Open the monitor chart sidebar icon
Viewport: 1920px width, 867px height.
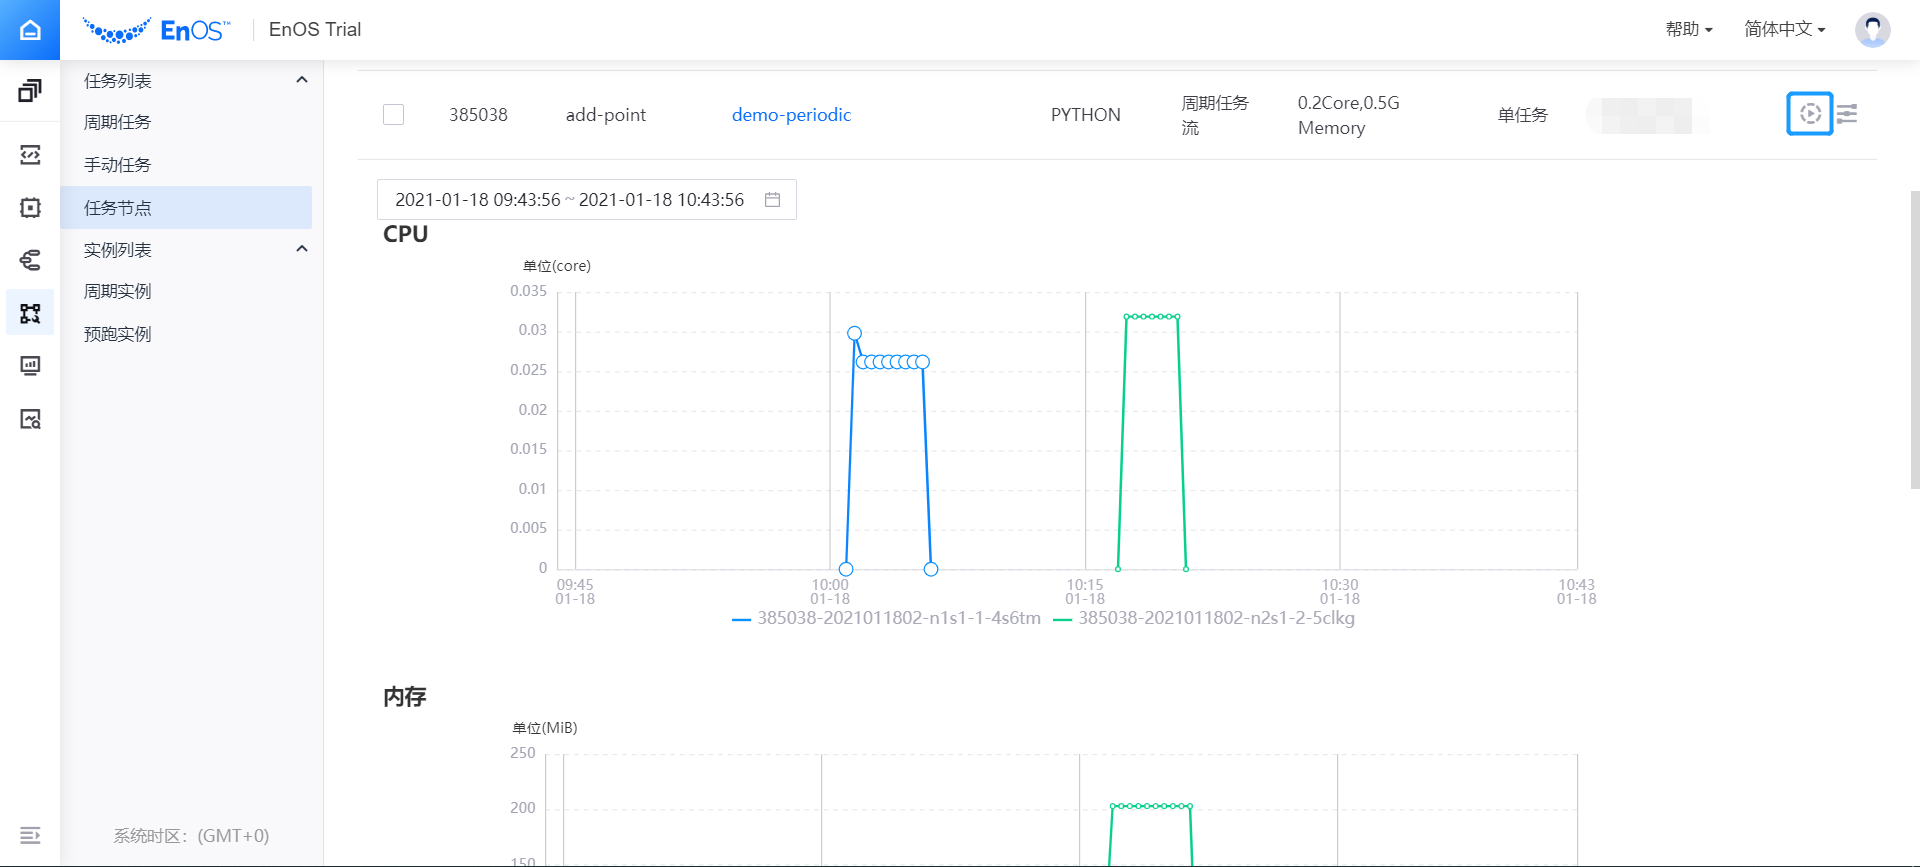(x=30, y=366)
